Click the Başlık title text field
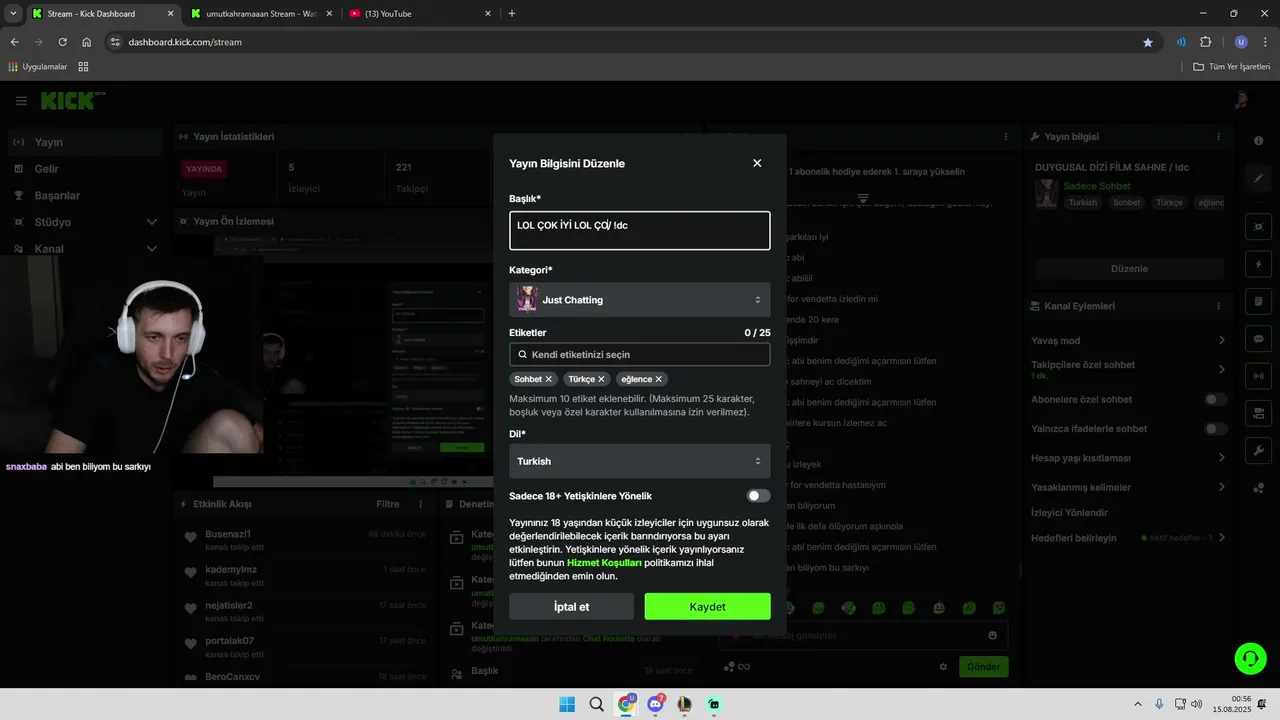 point(639,231)
